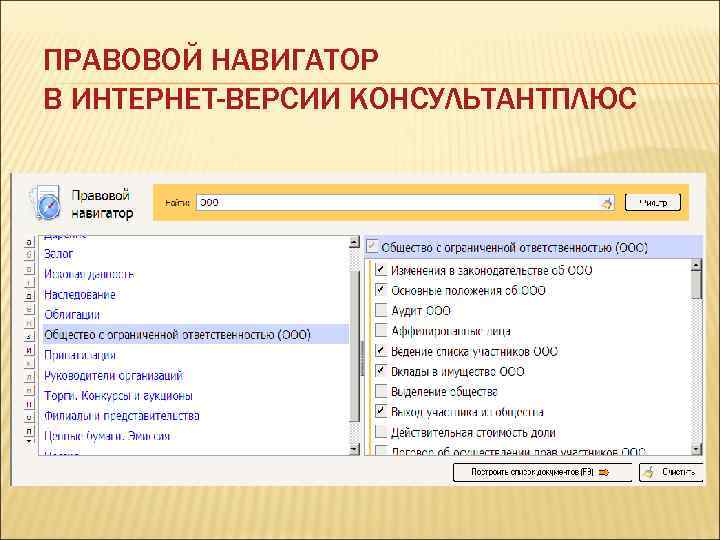Check the 'Выделение общества' checkbox
Viewport: 720px width, 540px height.
point(381,391)
